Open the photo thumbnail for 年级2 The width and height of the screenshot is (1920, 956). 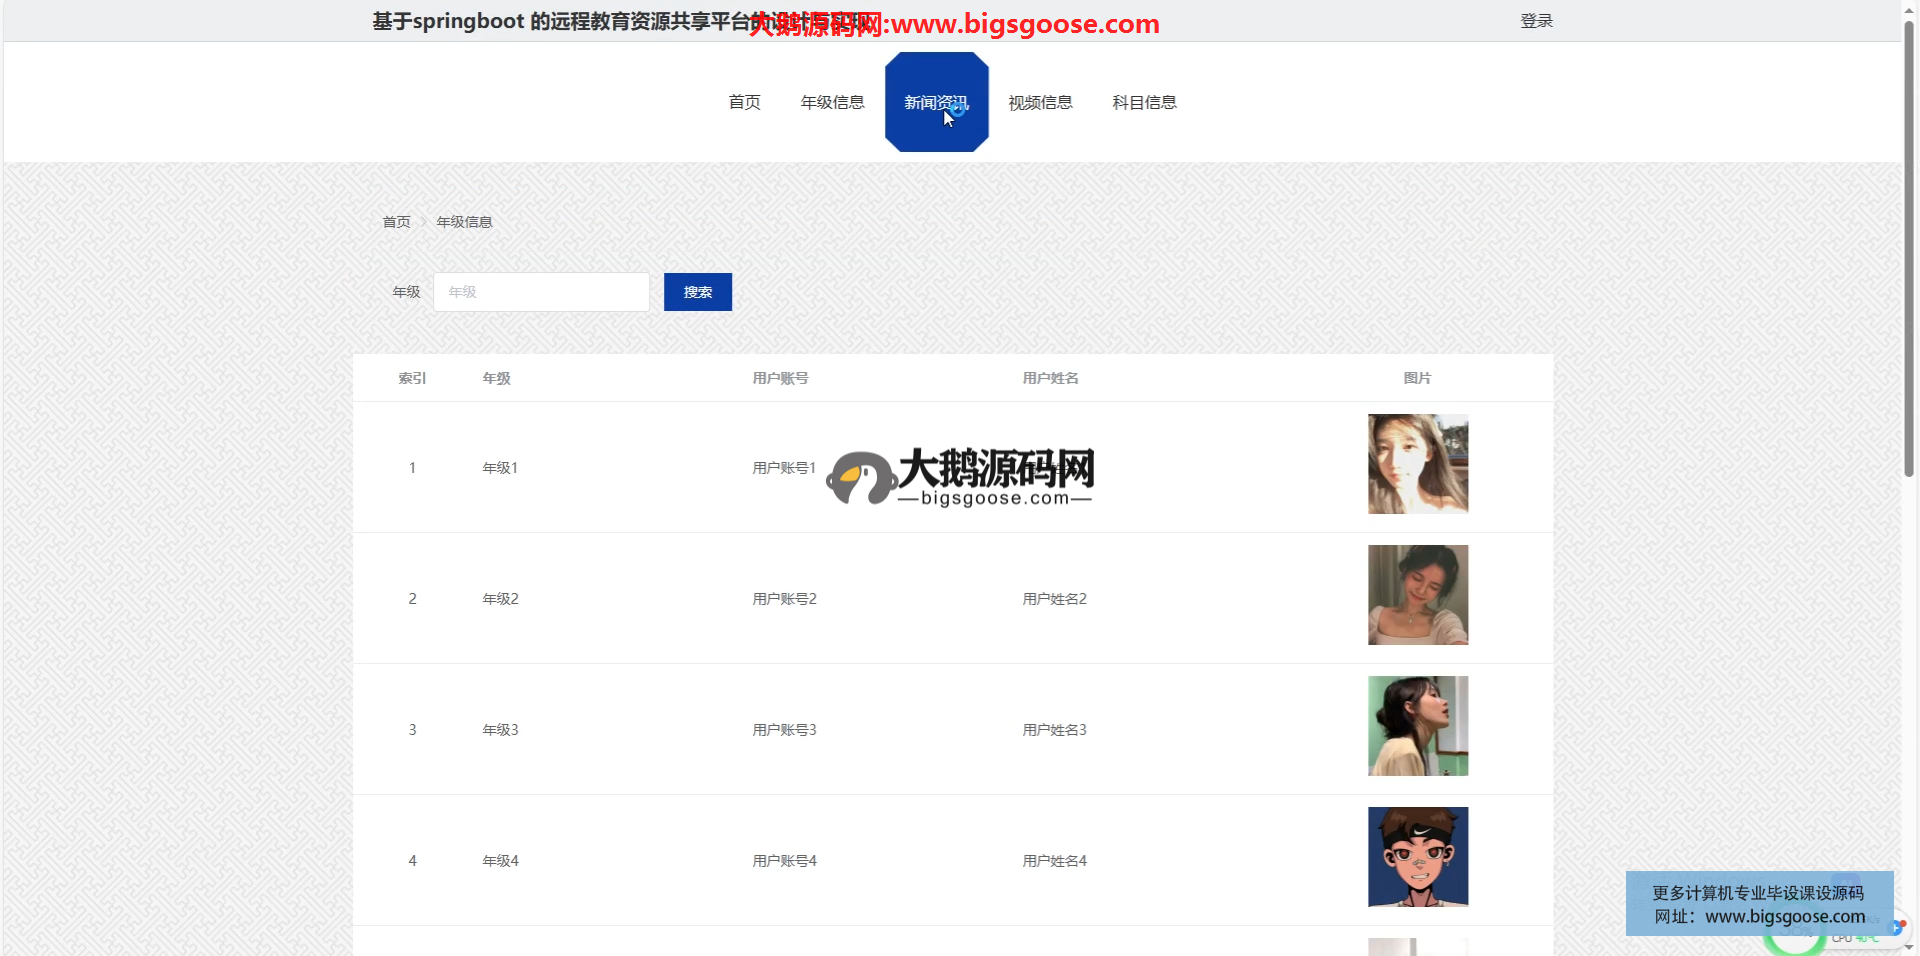point(1417,595)
